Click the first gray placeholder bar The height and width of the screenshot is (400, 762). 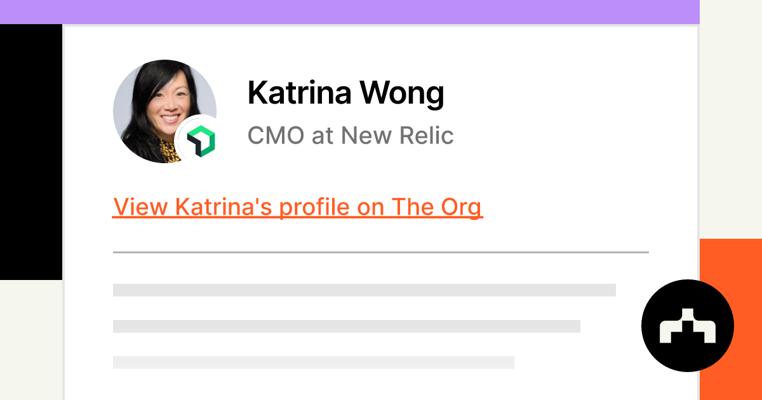[364, 290]
